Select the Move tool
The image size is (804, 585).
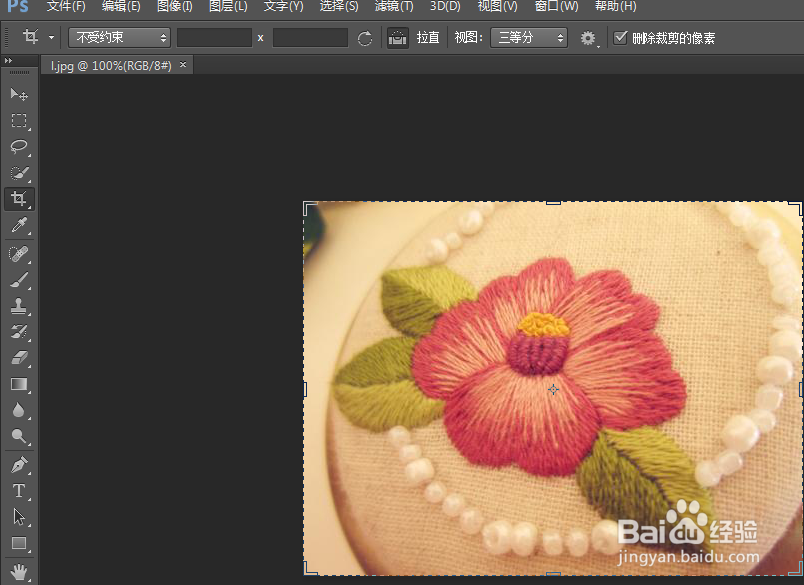pos(19,94)
